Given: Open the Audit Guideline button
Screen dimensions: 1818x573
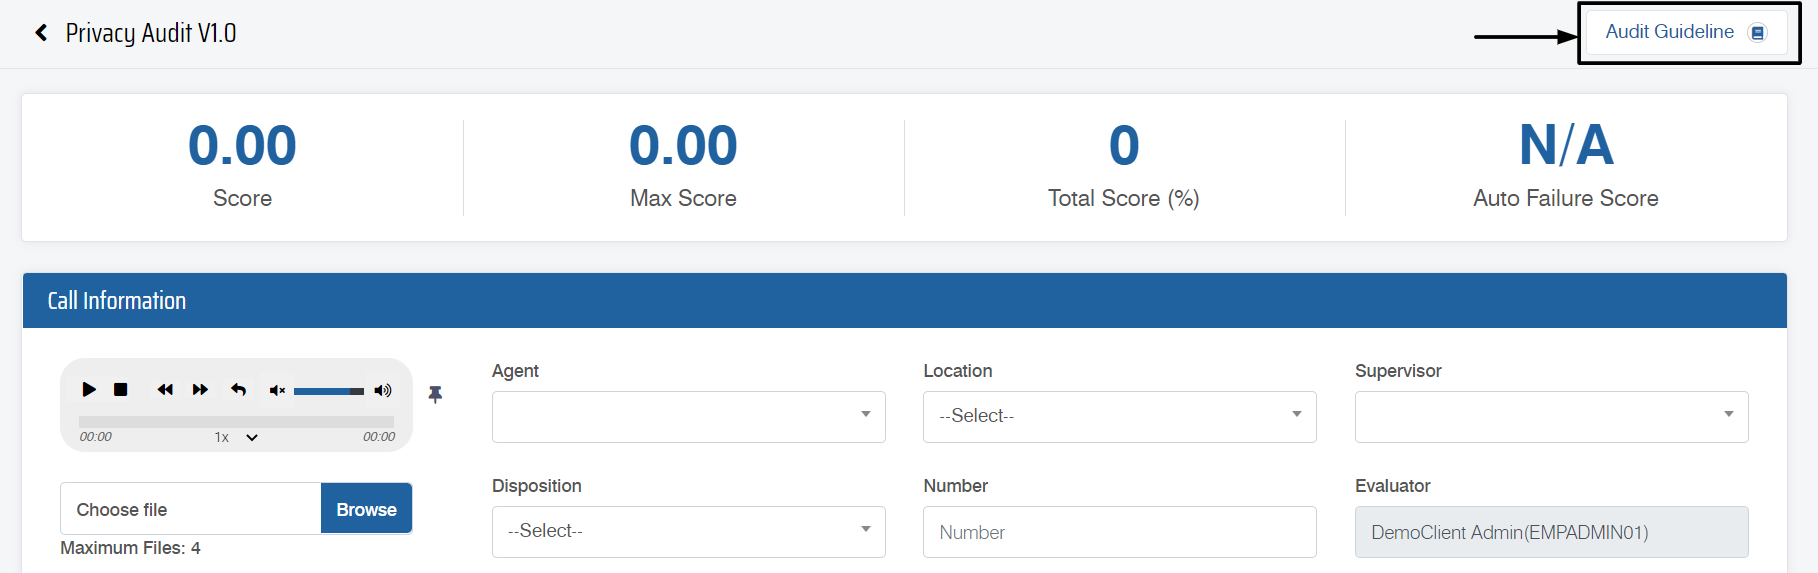Looking at the screenshot, I should 1686,32.
